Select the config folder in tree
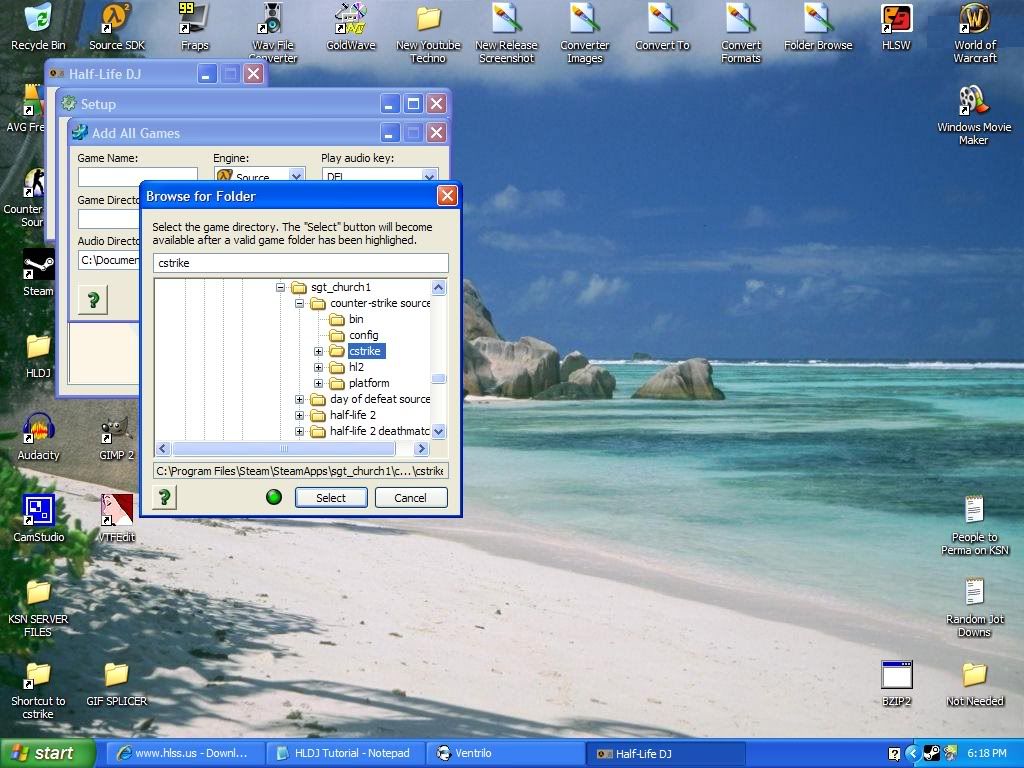This screenshot has height=768, width=1024. [x=363, y=335]
